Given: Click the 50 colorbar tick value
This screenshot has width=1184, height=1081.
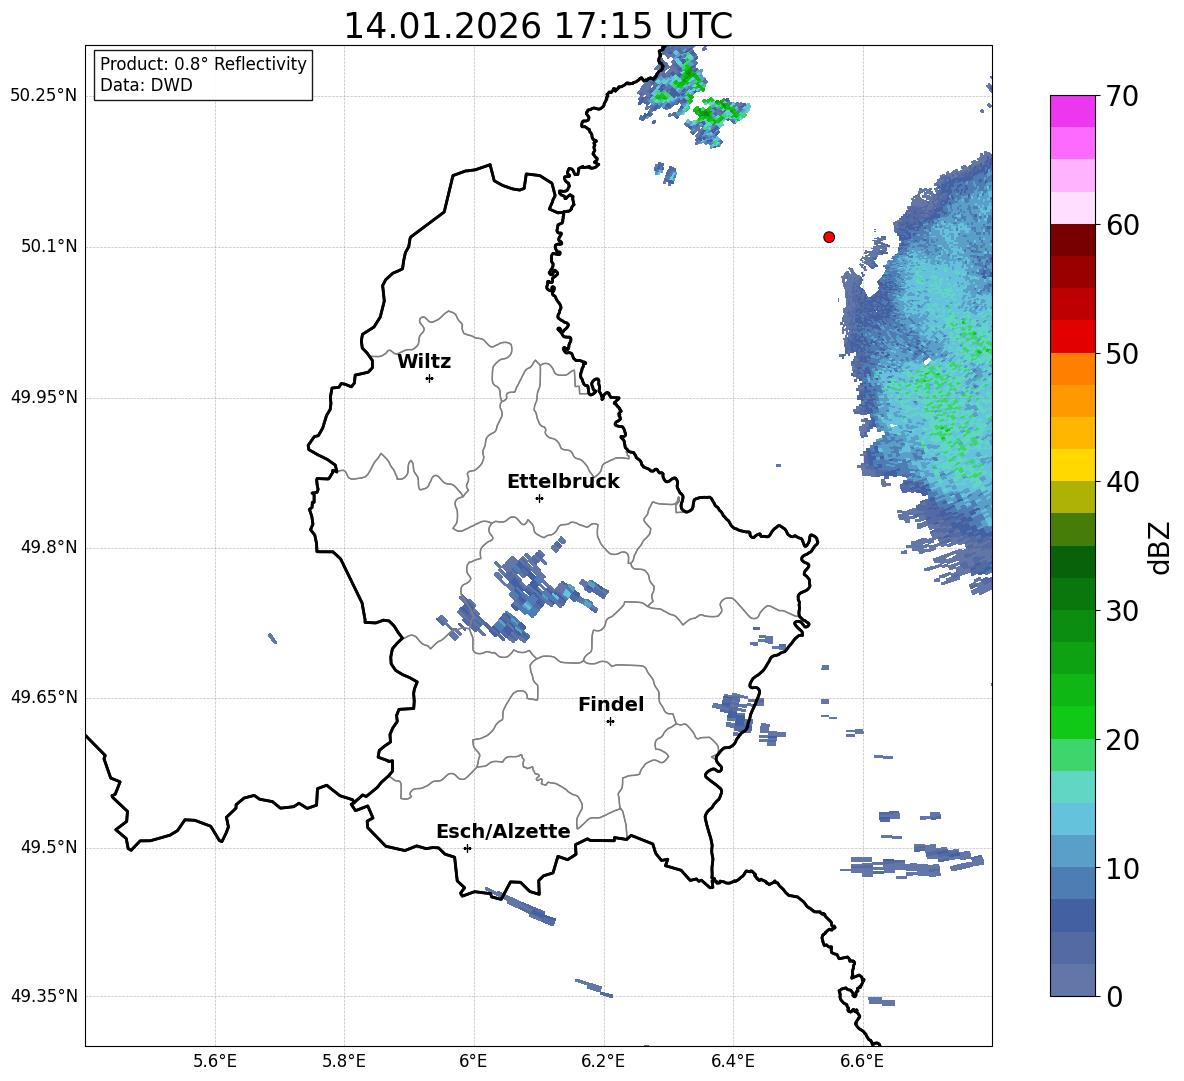Looking at the screenshot, I should 1122,353.
